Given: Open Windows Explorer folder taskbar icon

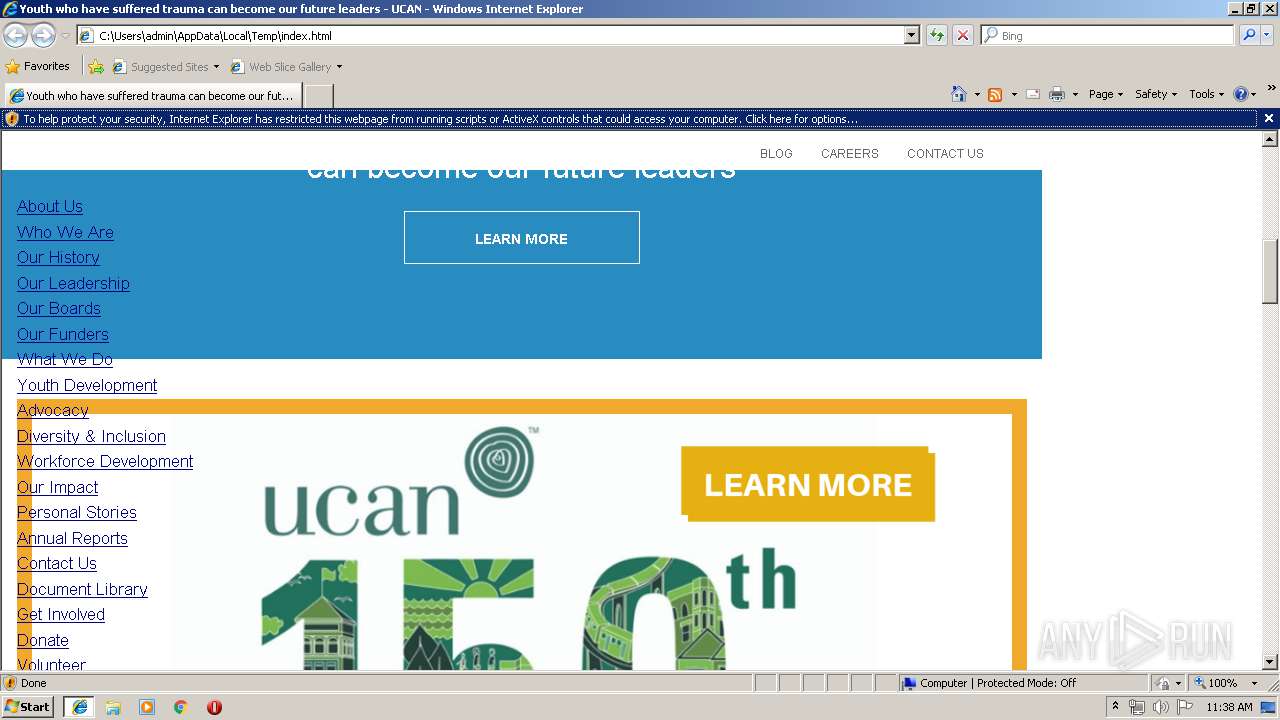Looking at the screenshot, I should coord(113,707).
